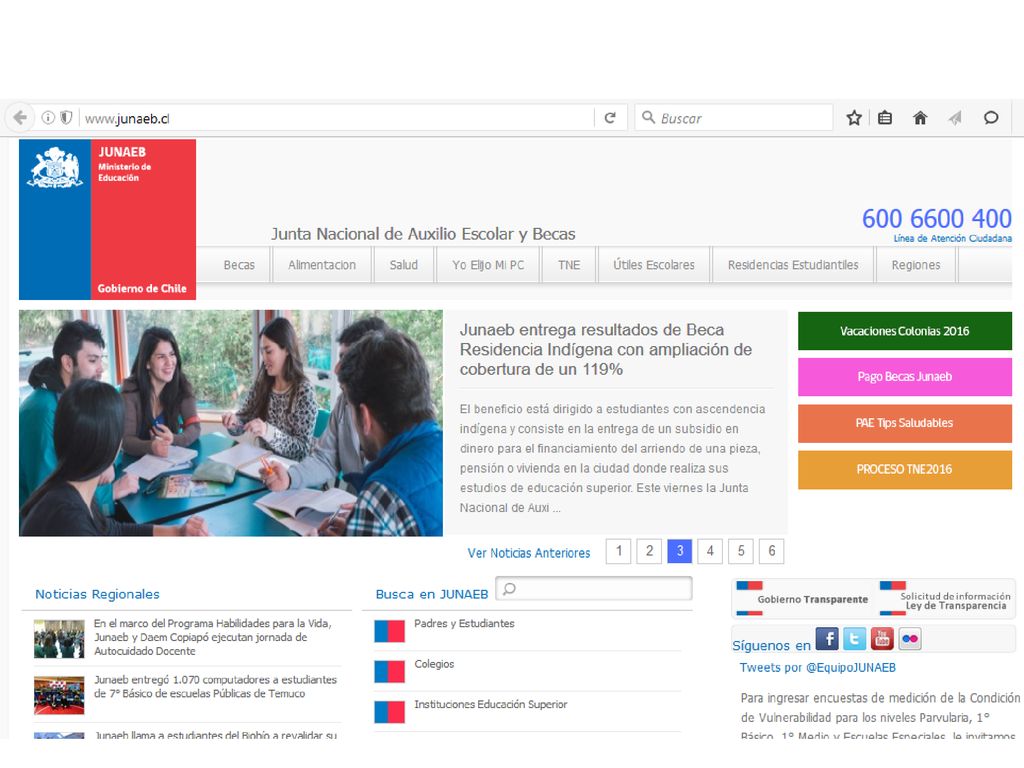Open the Alimentacion menu
This screenshot has height=768, width=1024.
(322, 264)
